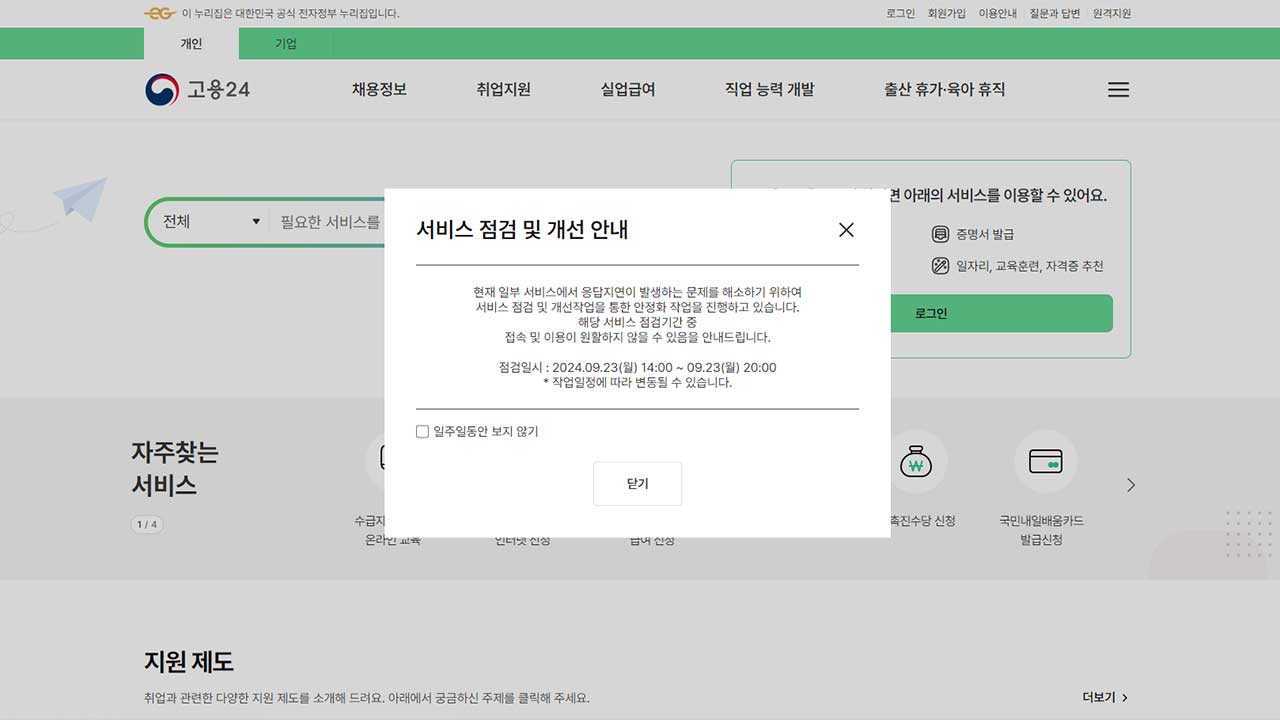This screenshot has height=720, width=1280.
Task: Open the hamburger menu icon
Action: click(x=1117, y=89)
